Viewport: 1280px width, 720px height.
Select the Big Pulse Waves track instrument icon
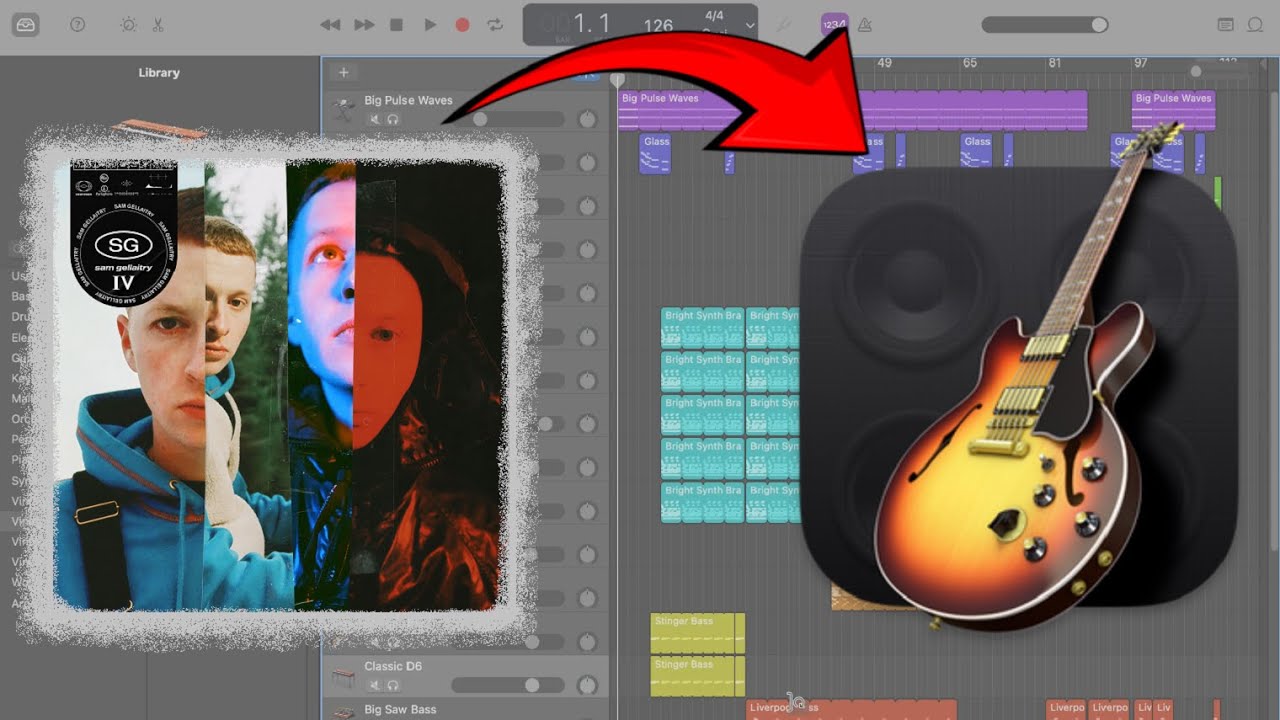click(345, 108)
